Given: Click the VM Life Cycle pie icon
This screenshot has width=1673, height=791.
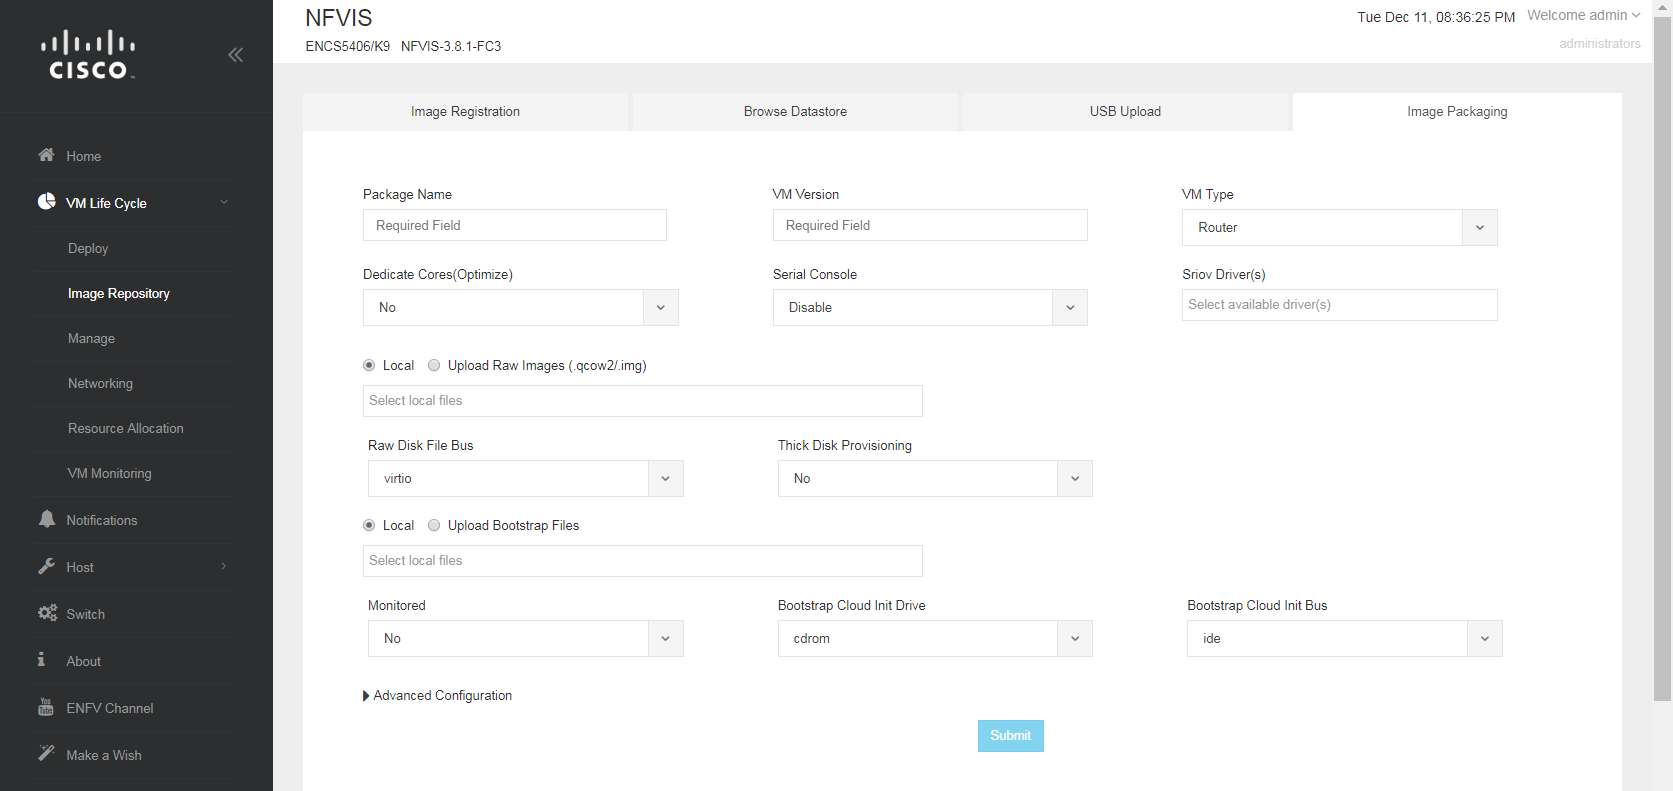Looking at the screenshot, I should pos(46,202).
